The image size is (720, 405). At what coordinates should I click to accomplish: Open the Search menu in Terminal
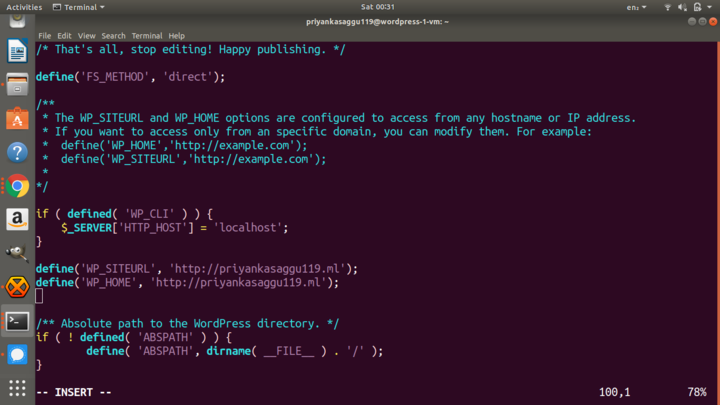point(113,35)
